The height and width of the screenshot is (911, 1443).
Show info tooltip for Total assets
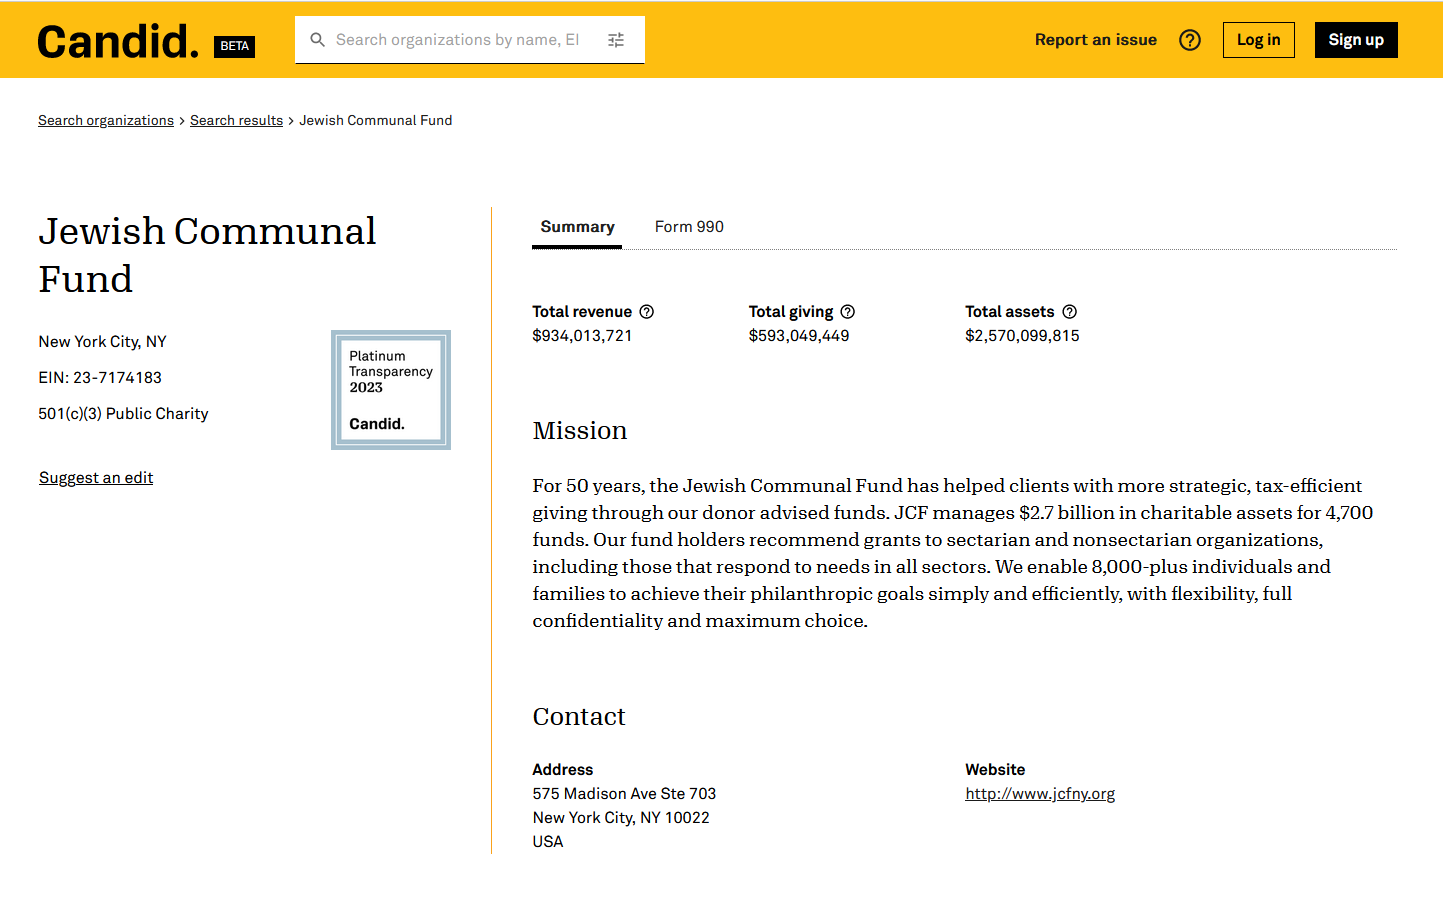[x=1070, y=312]
